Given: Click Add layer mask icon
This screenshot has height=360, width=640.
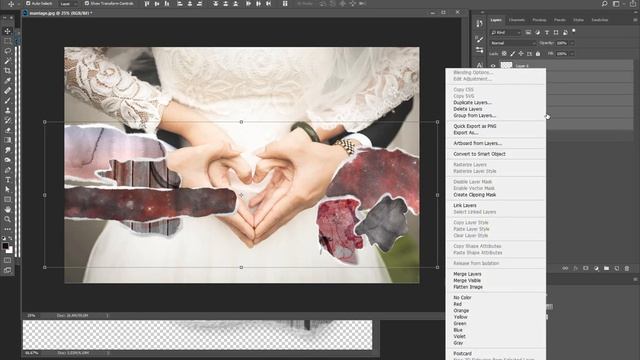Looking at the screenshot, I should (x=586, y=268).
